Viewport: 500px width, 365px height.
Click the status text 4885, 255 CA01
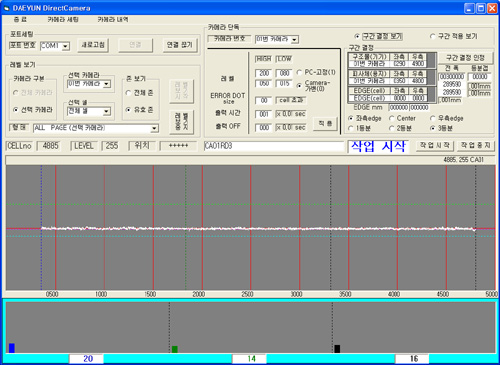(x=463, y=160)
